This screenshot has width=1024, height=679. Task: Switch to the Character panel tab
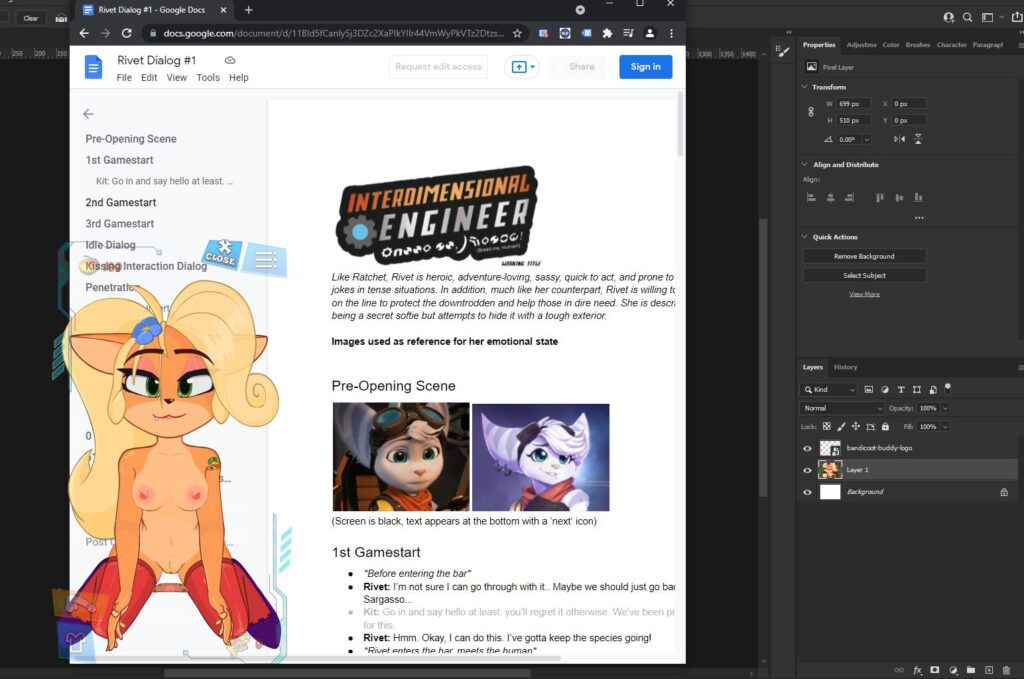(x=952, y=45)
